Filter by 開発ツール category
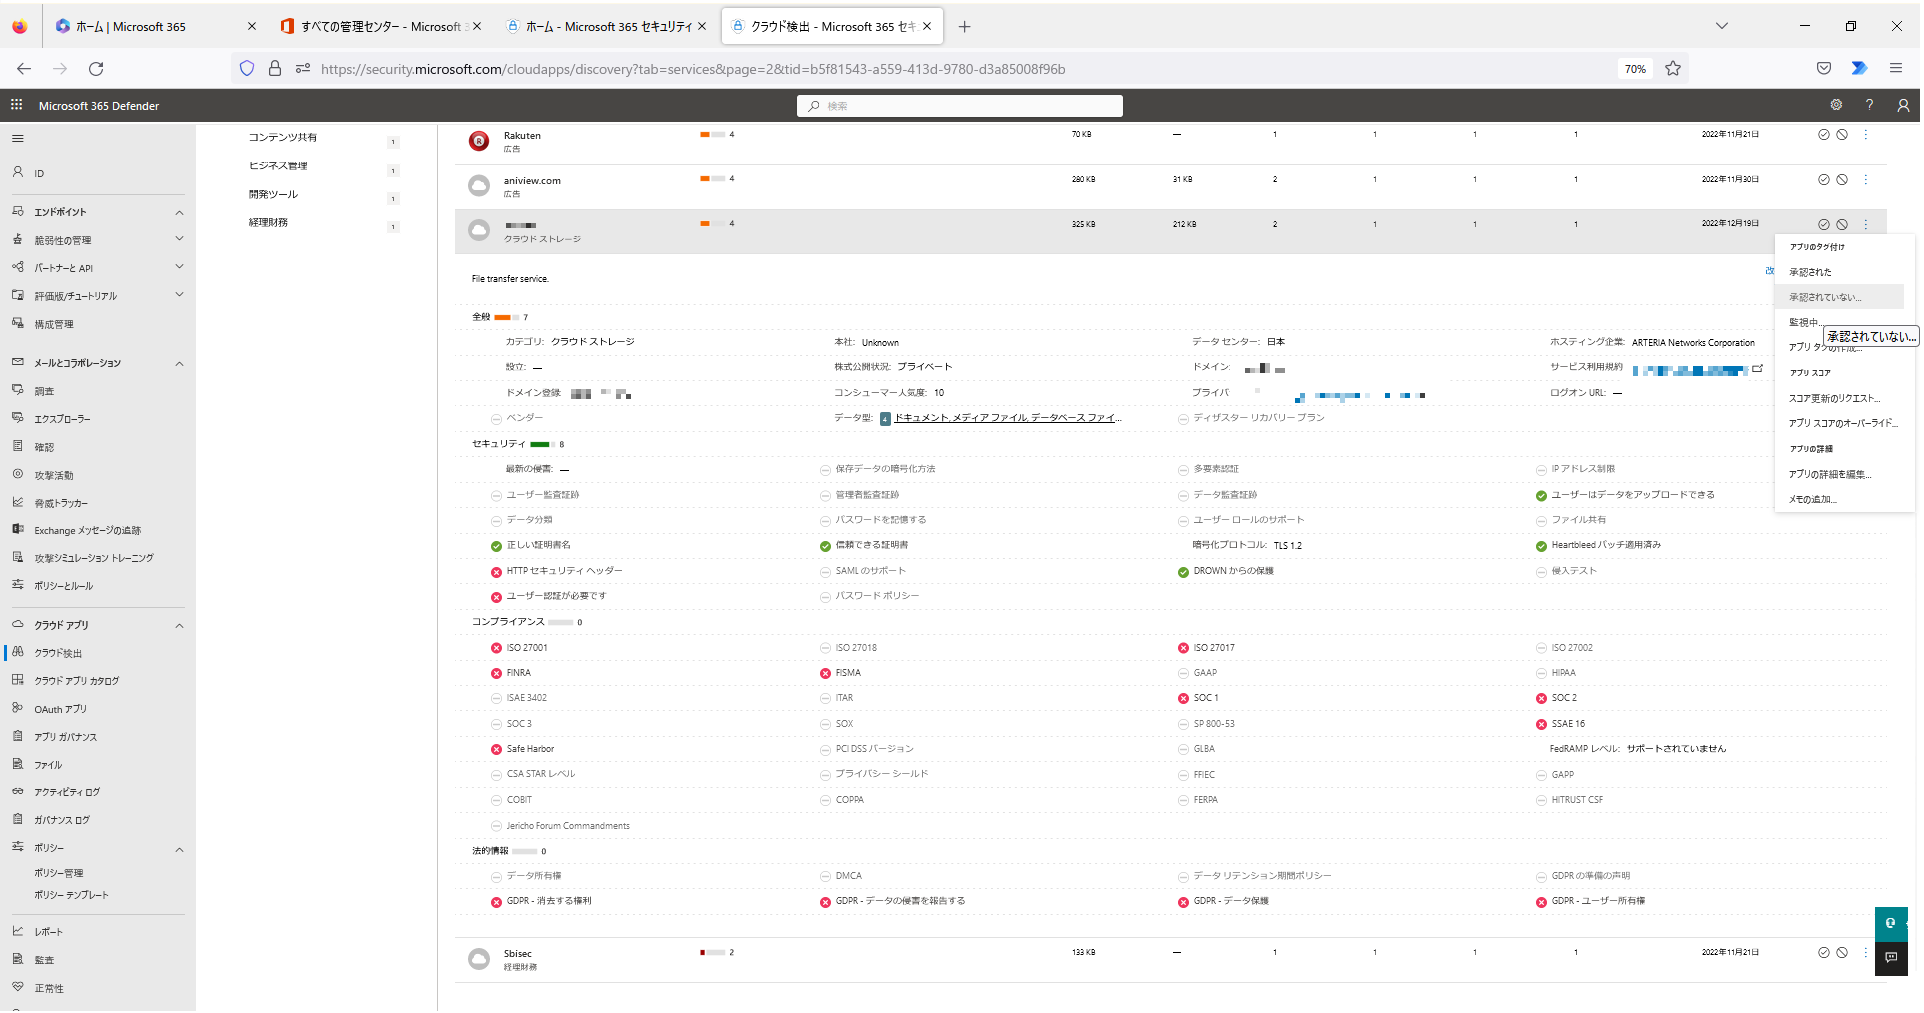The height and width of the screenshot is (1013, 1924). 273,194
